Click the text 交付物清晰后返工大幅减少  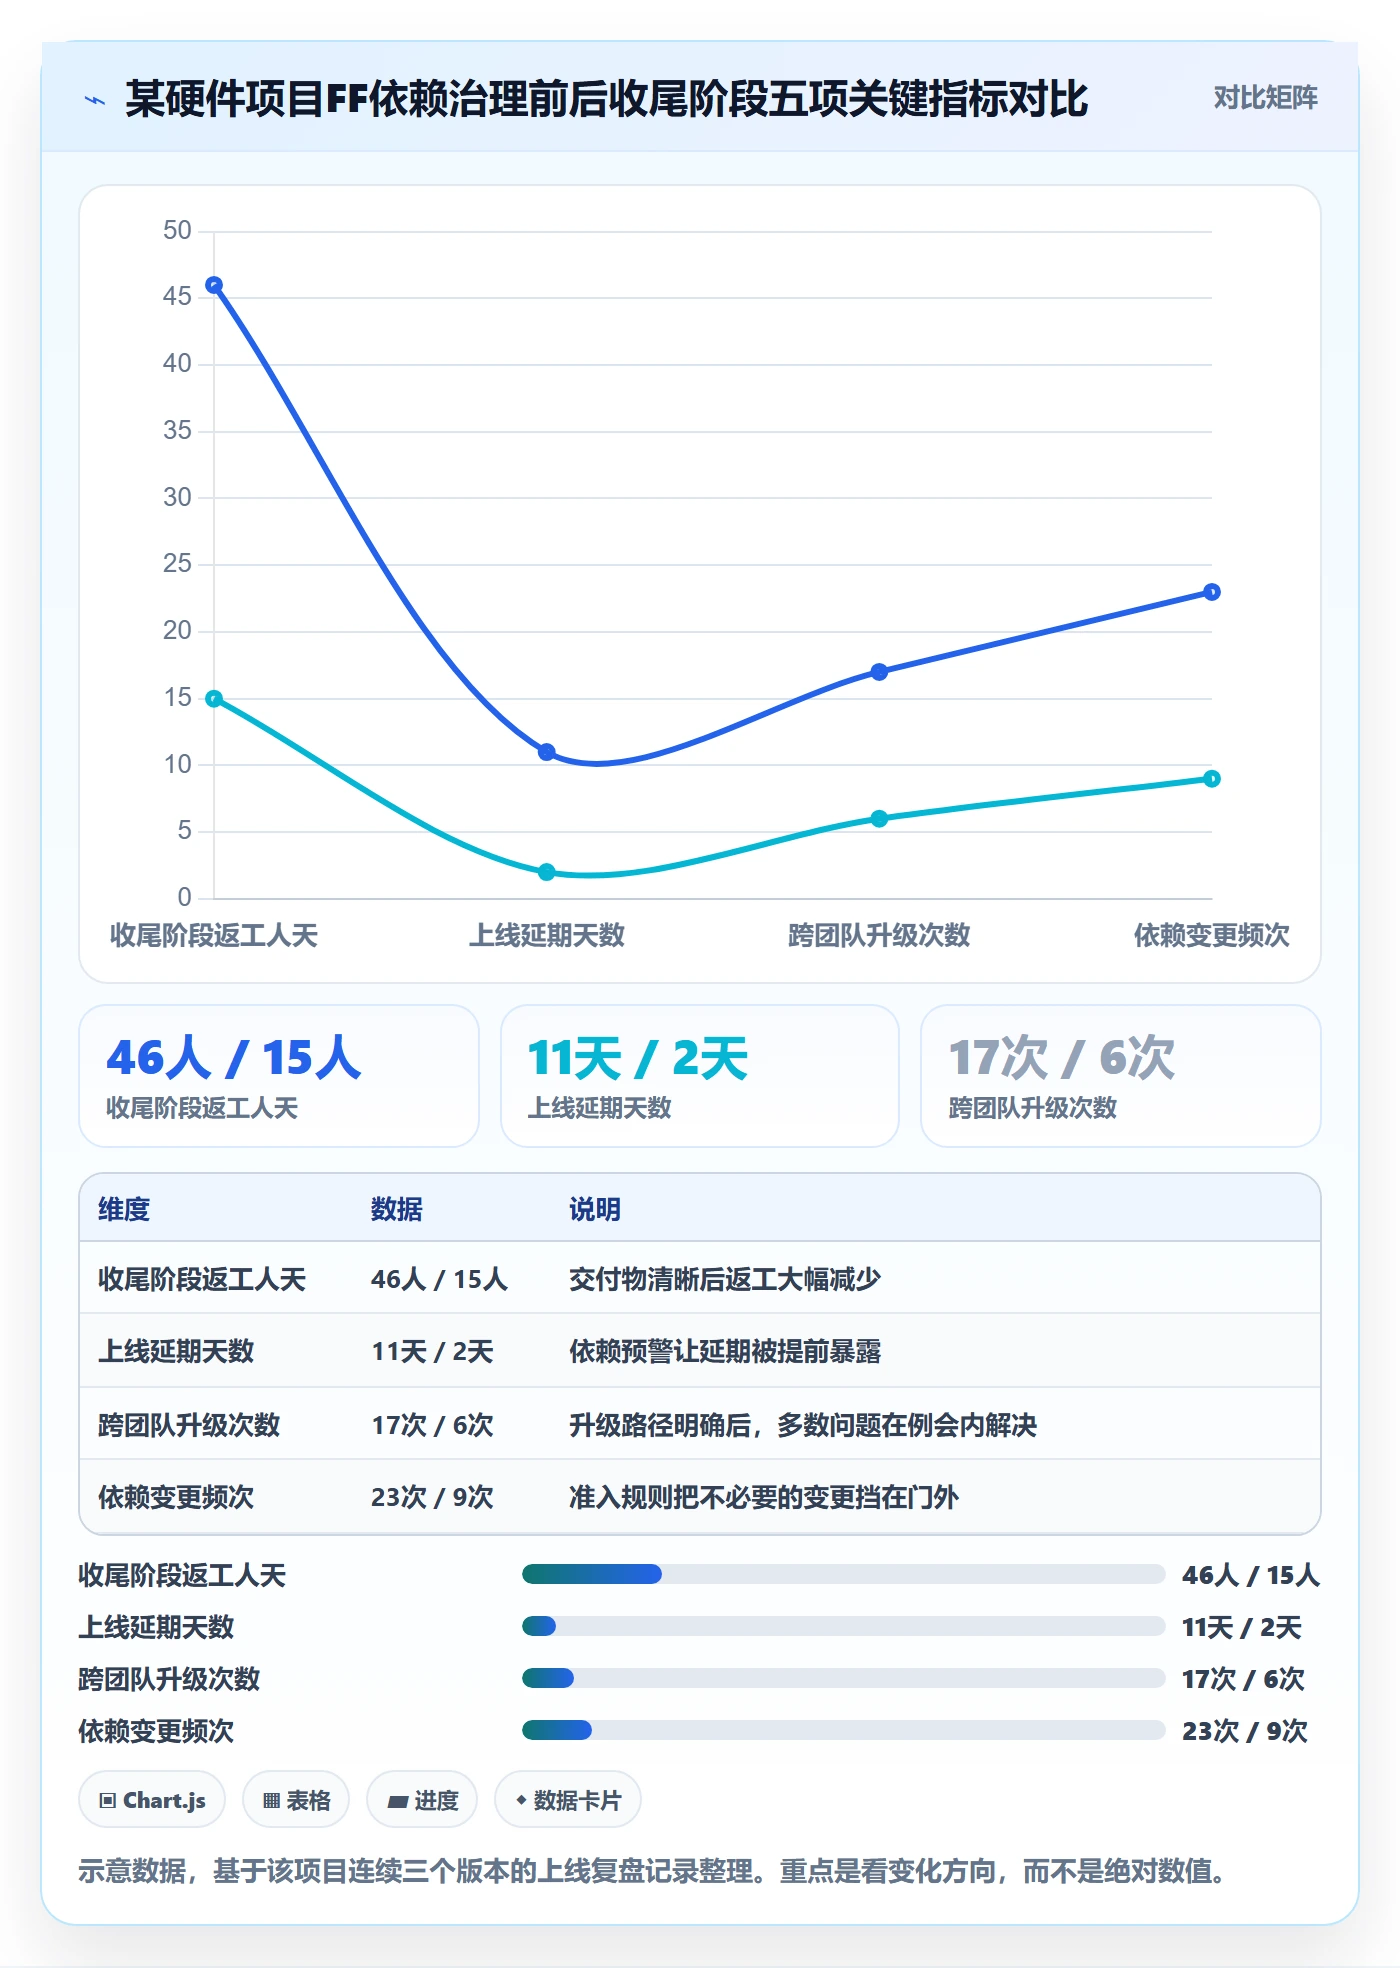[725, 1279]
